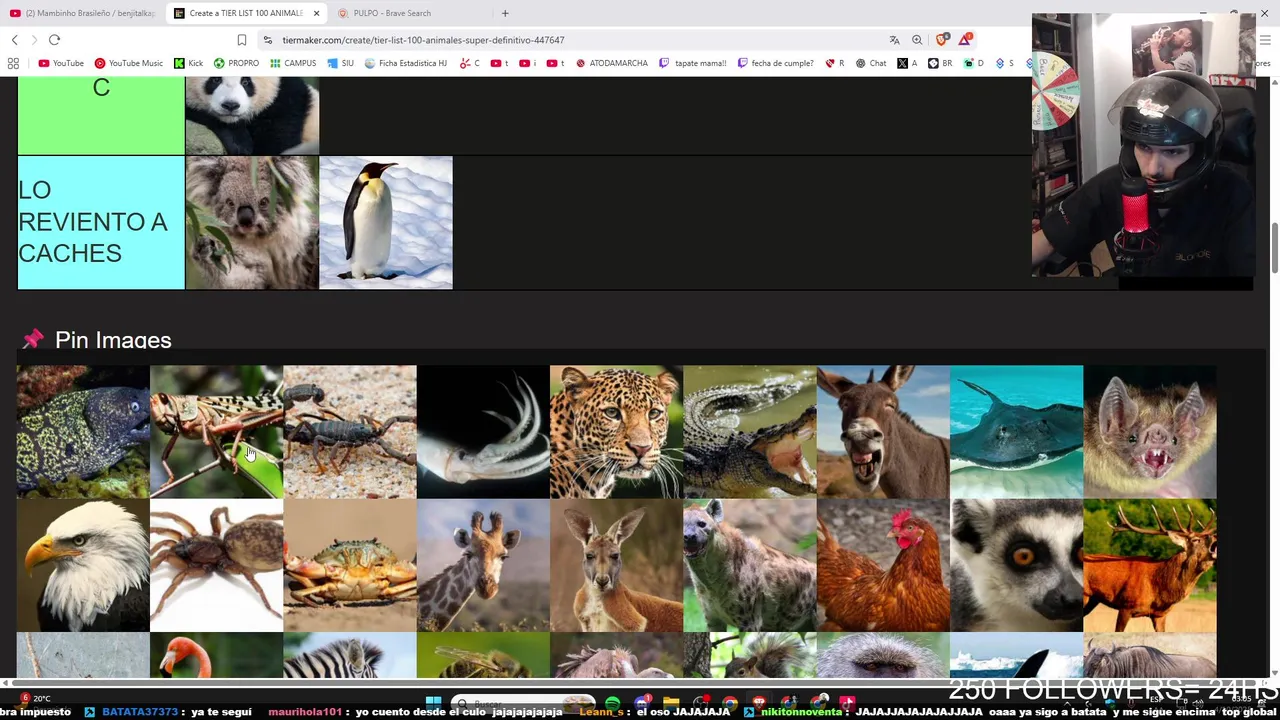Open the CAMPUS bookmark
This screenshot has height=720, width=1280.
click(x=293, y=63)
